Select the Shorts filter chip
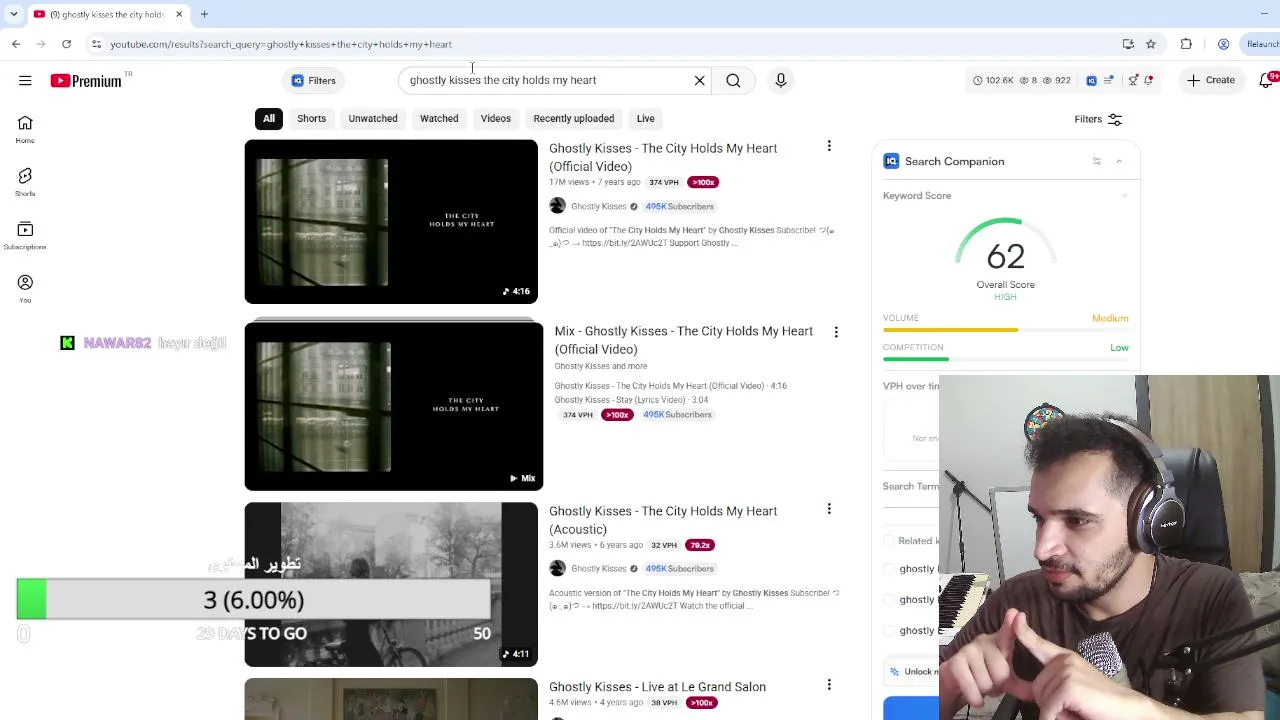 311,118
